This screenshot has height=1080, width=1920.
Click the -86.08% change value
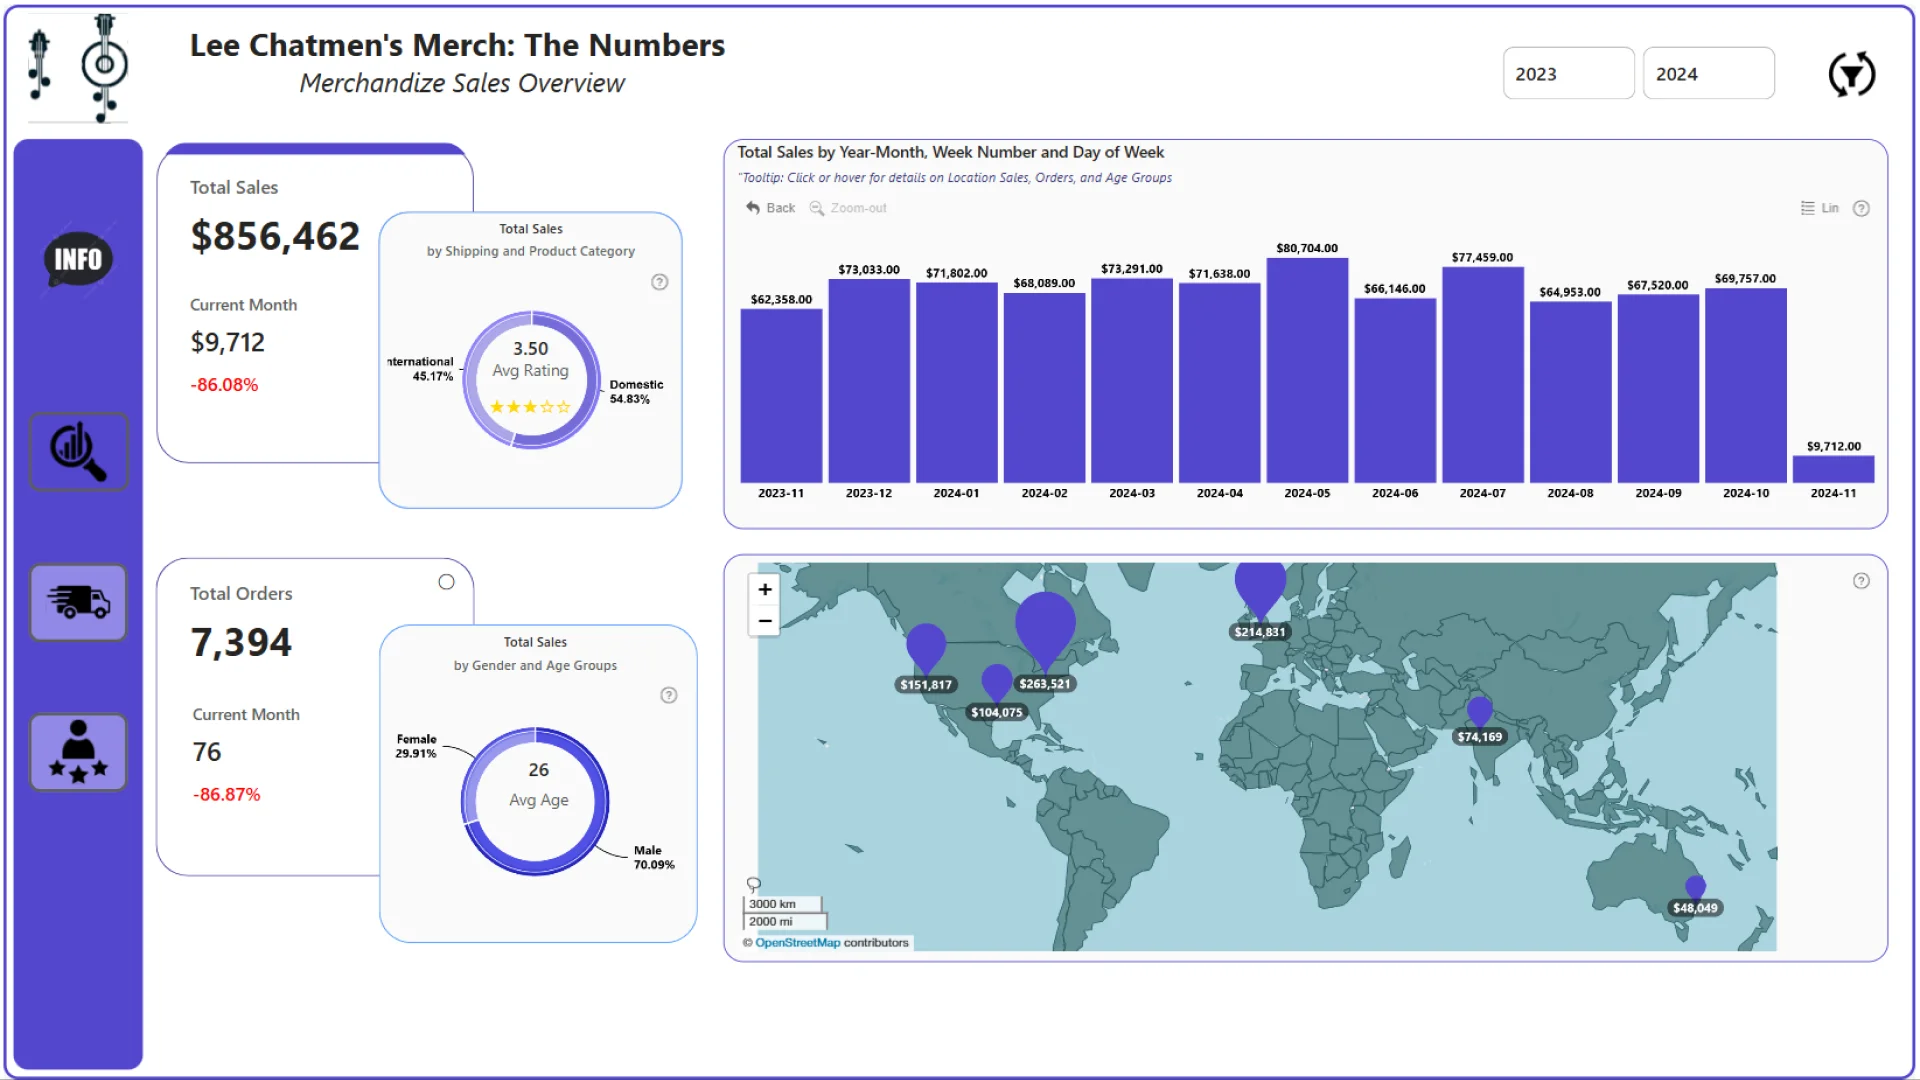(224, 385)
